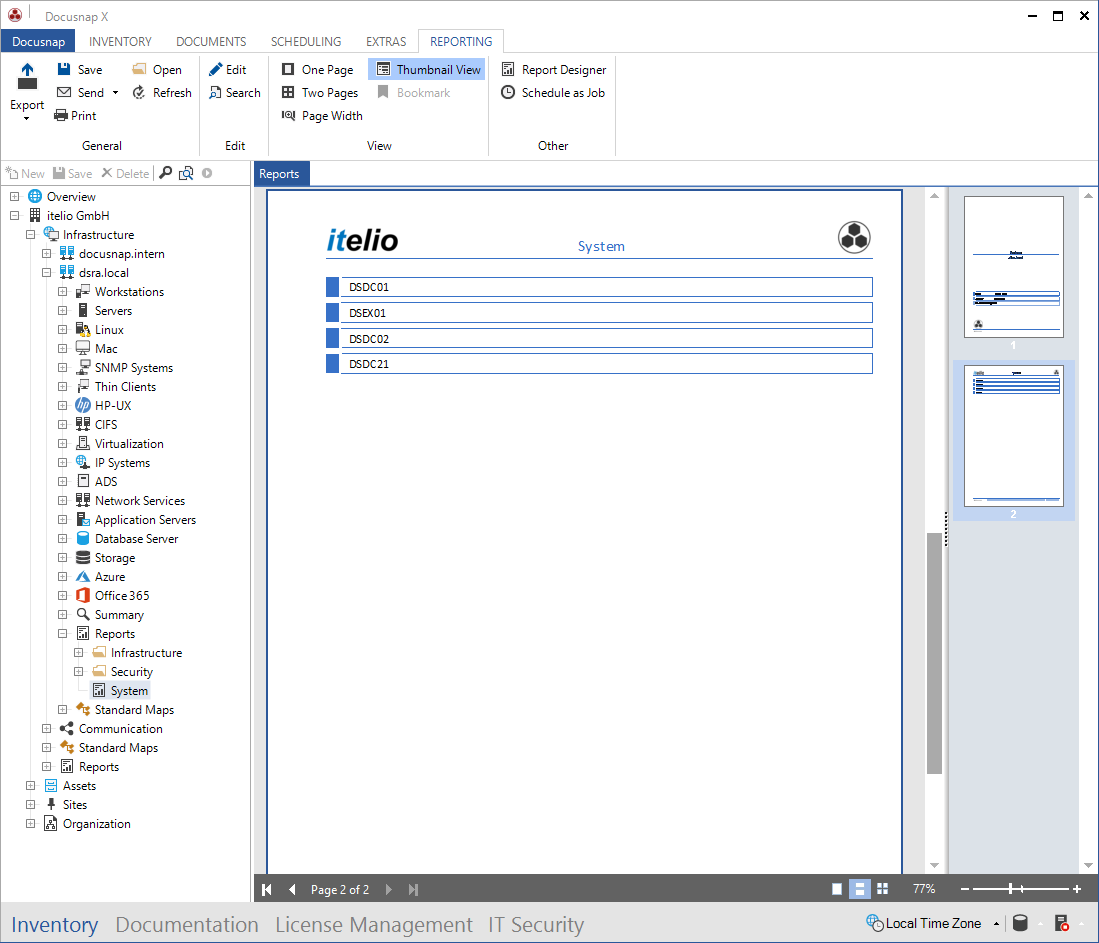This screenshot has width=1099, height=943.
Task: Open the Docusnap file tab
Action: tap(39, 41)
